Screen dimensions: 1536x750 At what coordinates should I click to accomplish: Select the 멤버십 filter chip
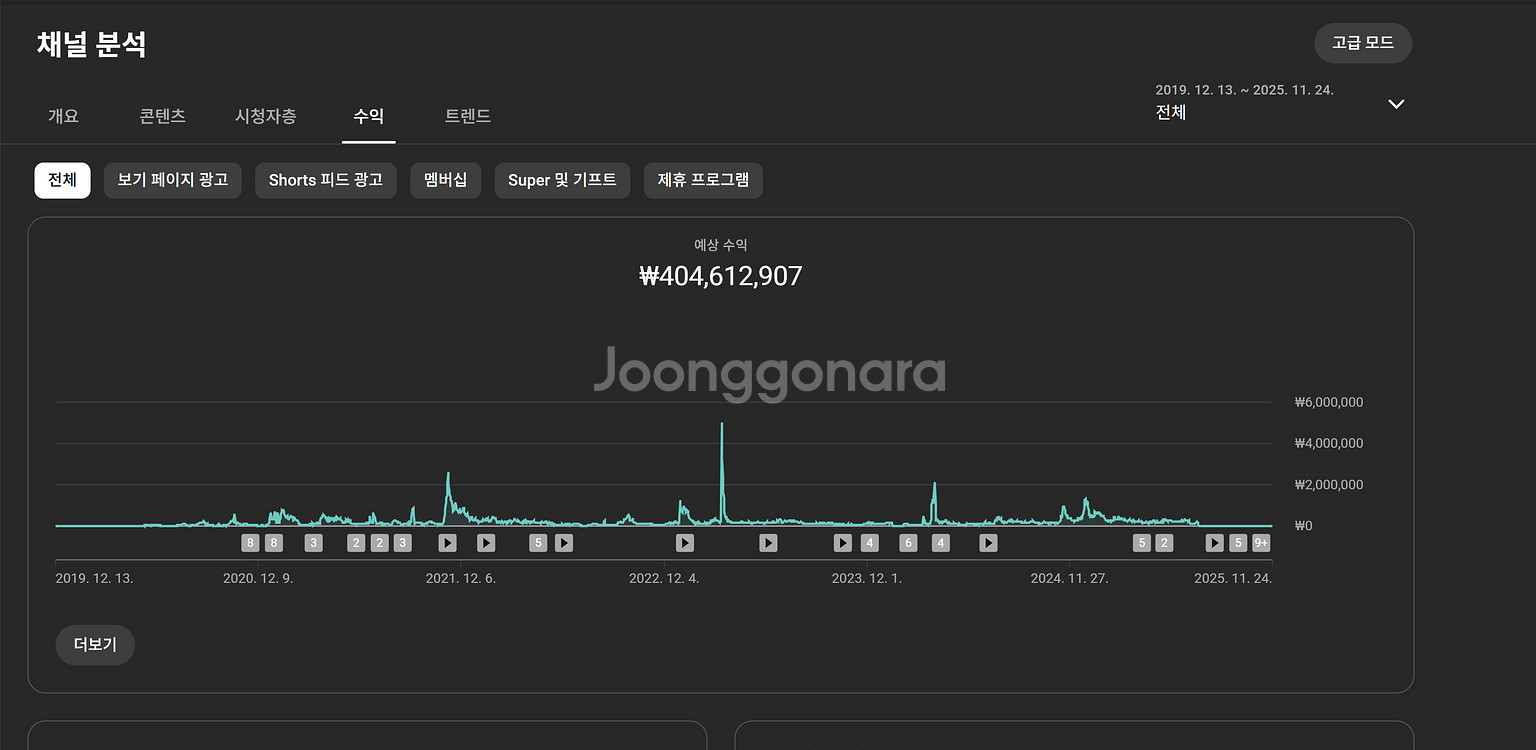[445, 180]
